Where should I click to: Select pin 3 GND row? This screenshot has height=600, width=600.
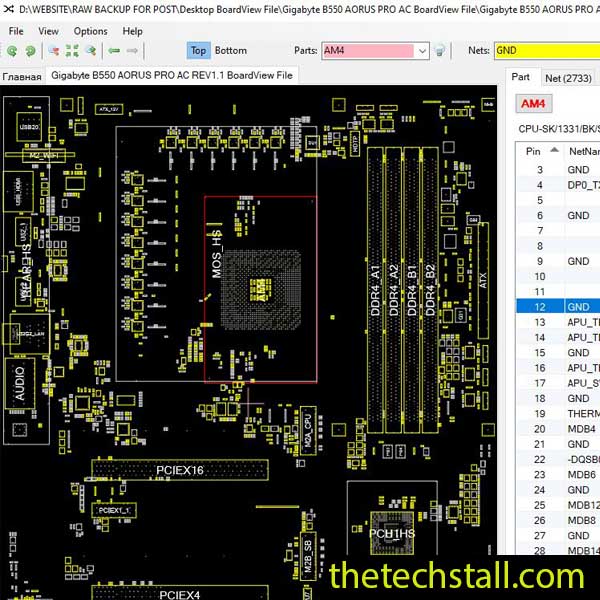pyautogui.click(x=558, y=170)
